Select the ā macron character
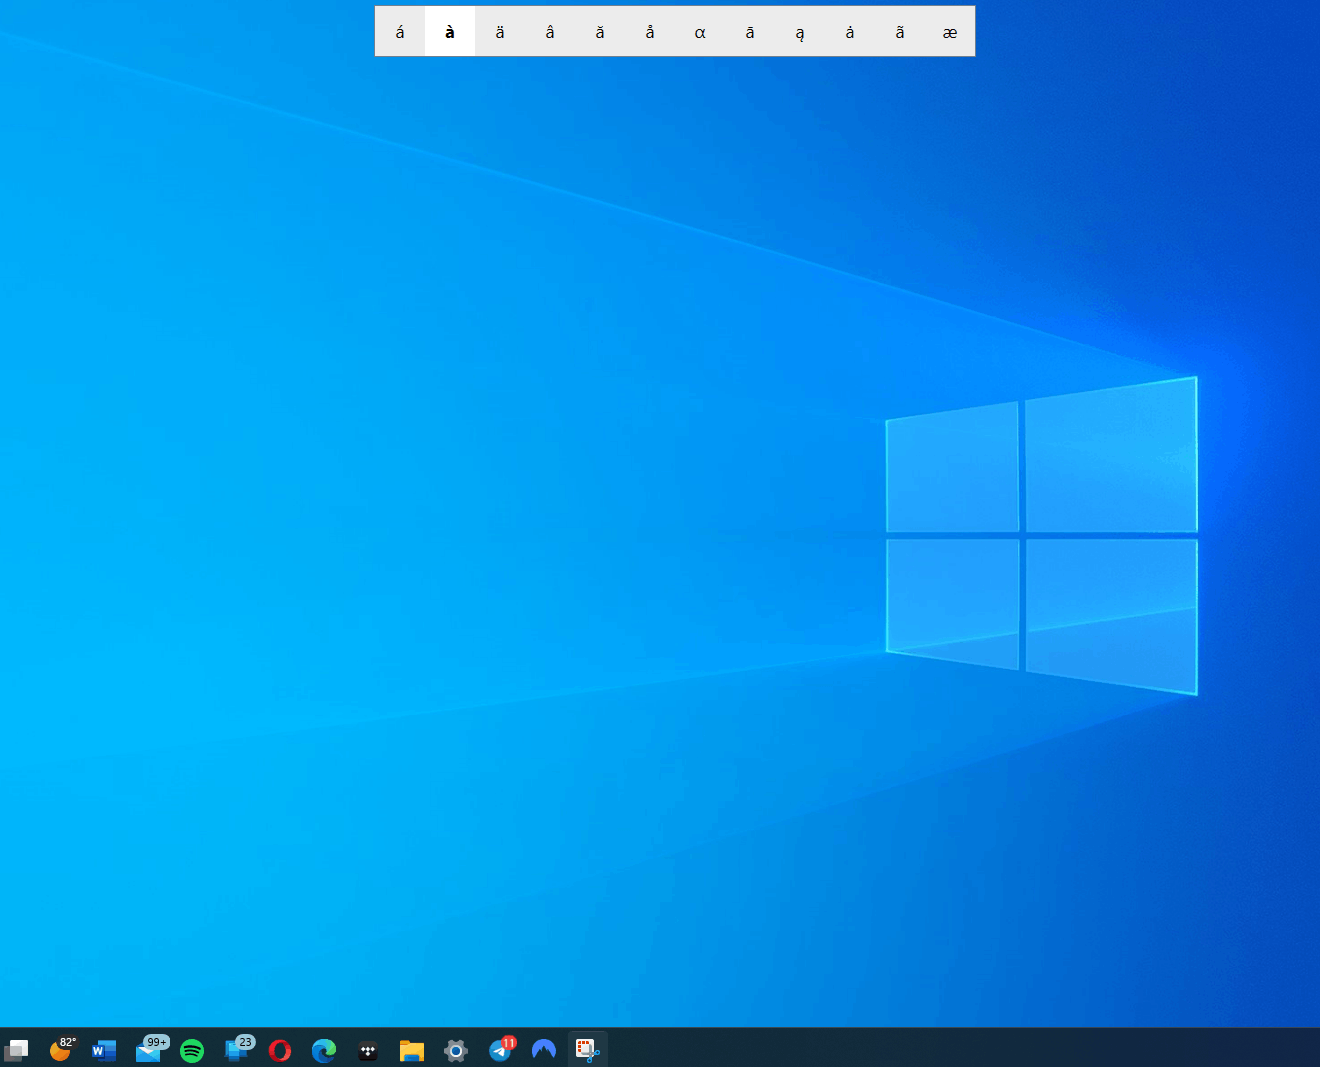Viewport: 1320px width, 1067px height. pyautogui.click(x=750, y=32)
